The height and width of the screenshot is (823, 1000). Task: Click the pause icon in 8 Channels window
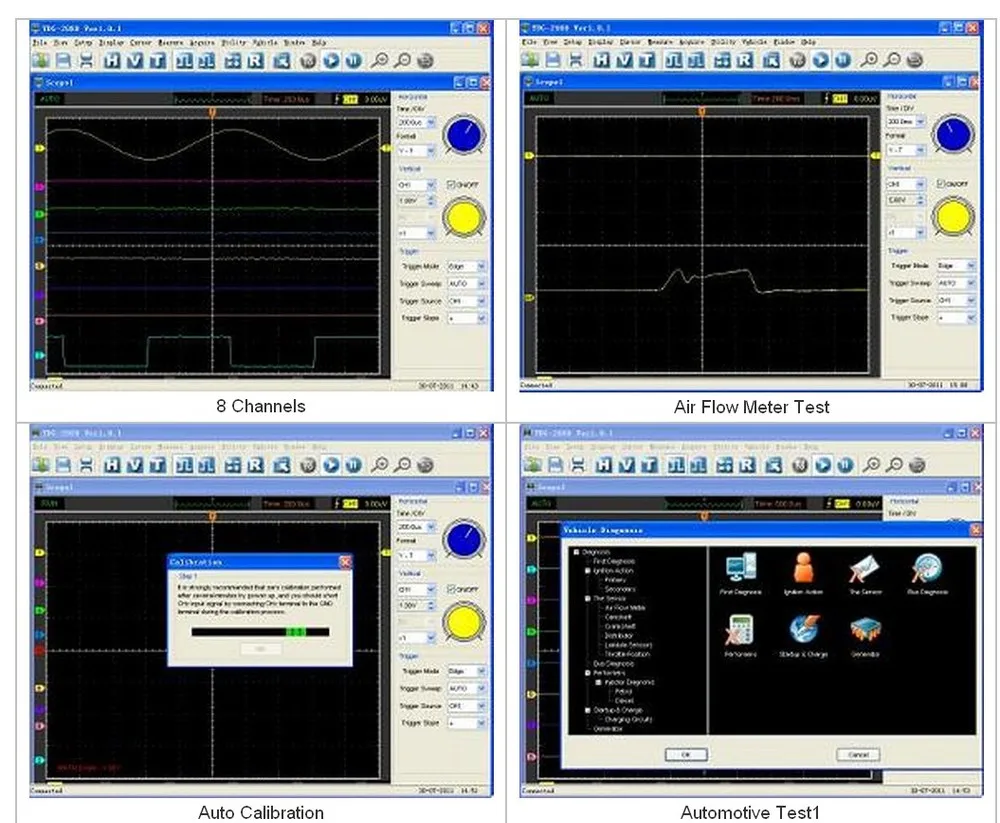[x=353, y=61]
